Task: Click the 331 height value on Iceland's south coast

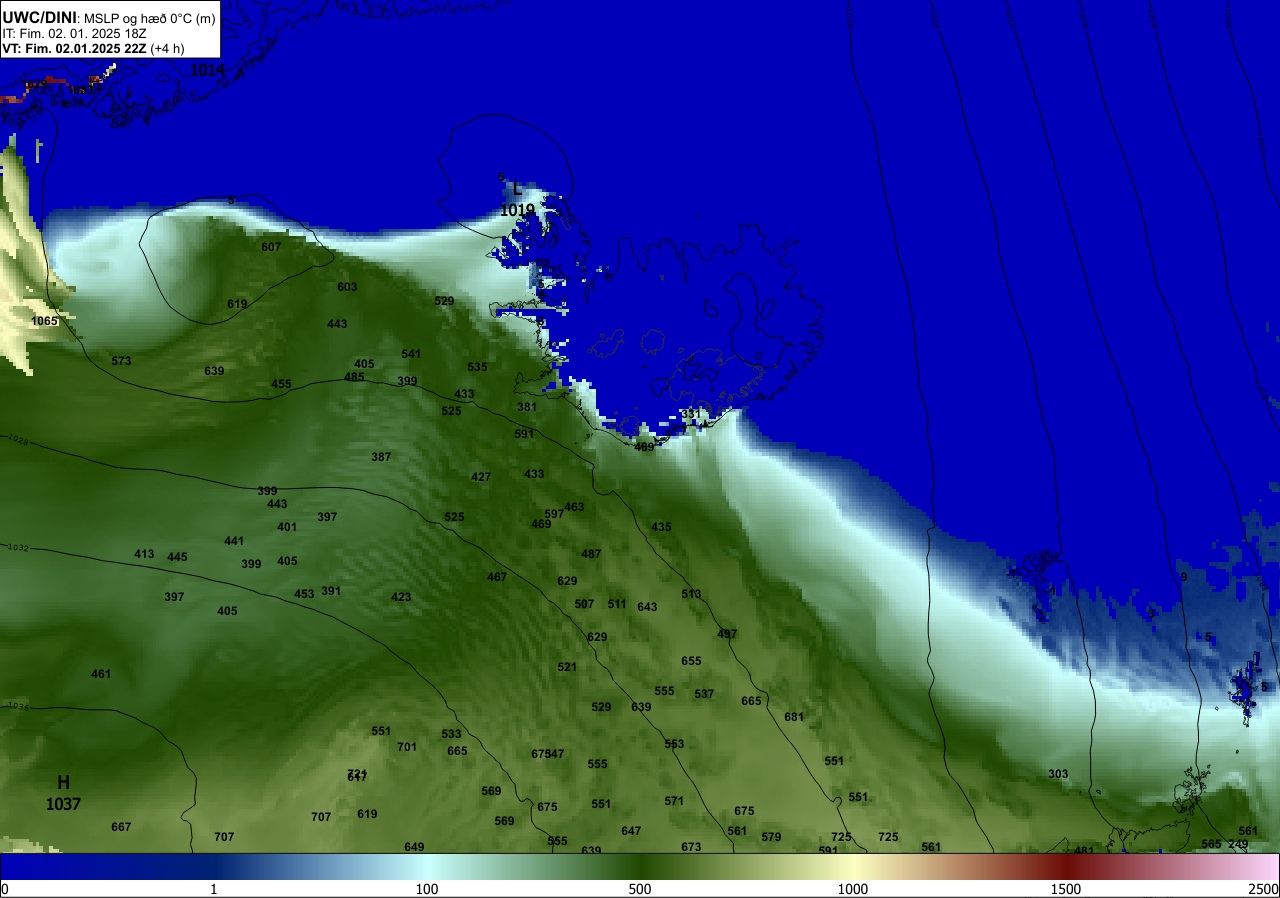Action: pos(691,414)
